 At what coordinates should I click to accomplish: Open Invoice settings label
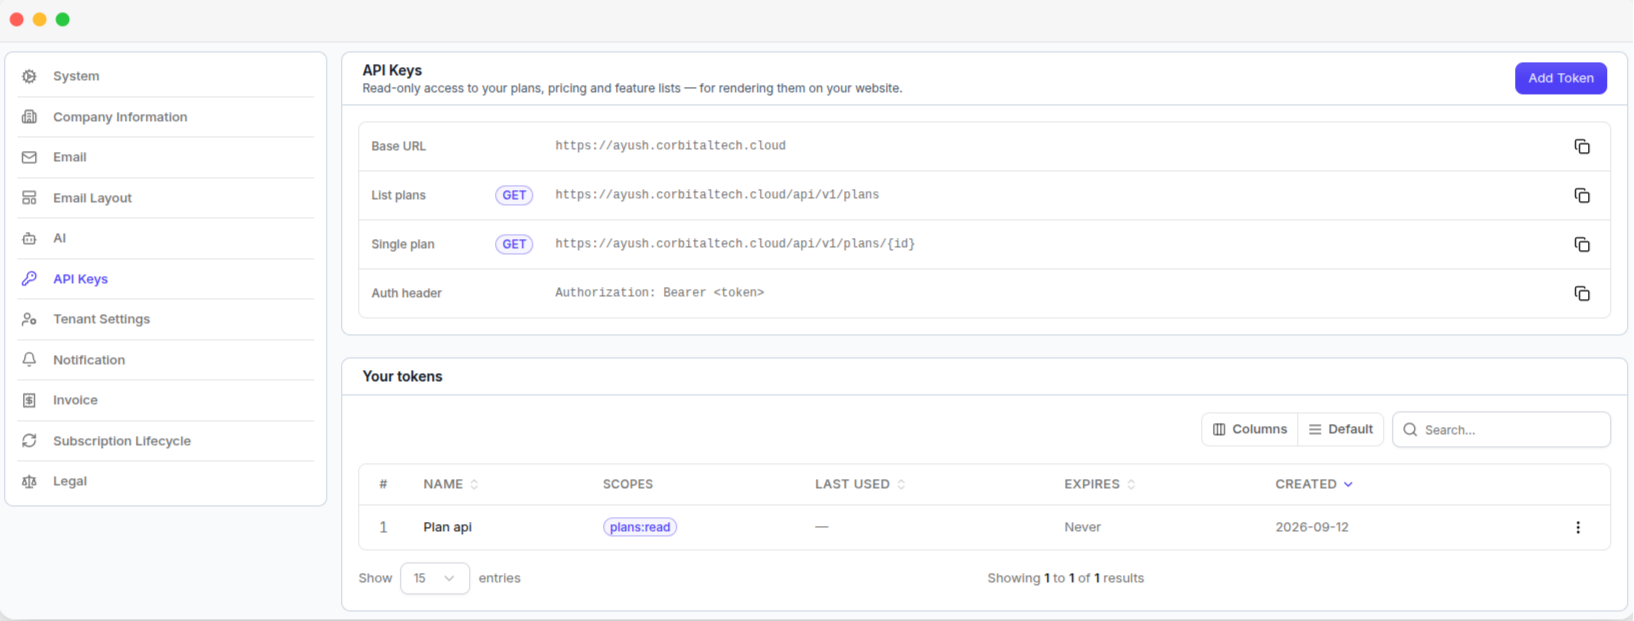pos(75,400)
